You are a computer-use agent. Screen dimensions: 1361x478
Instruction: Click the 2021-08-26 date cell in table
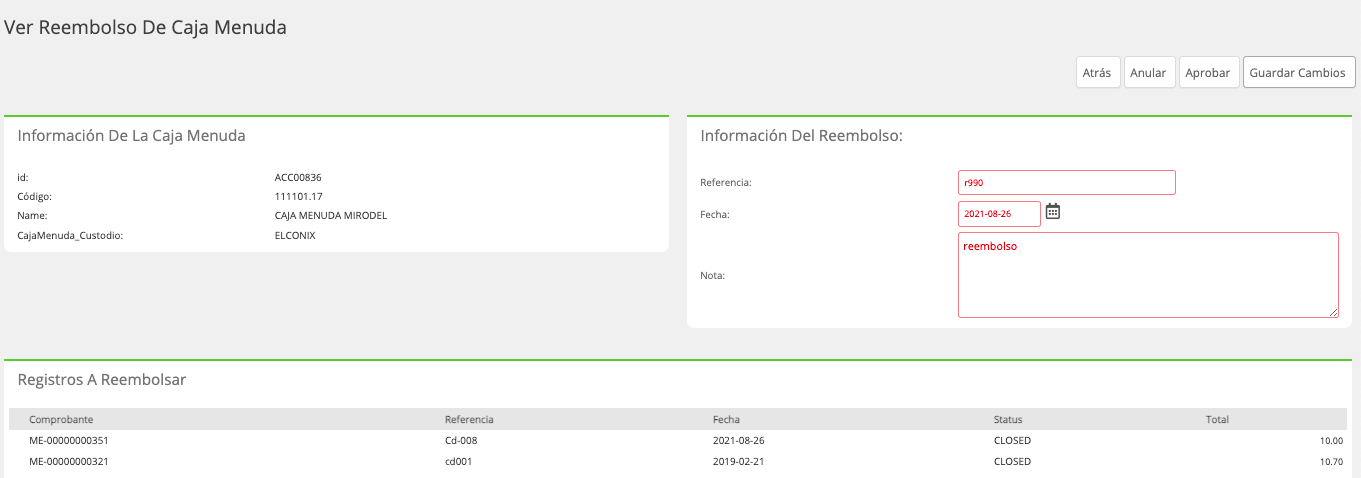pyautogui.click(x=739, y=440)
